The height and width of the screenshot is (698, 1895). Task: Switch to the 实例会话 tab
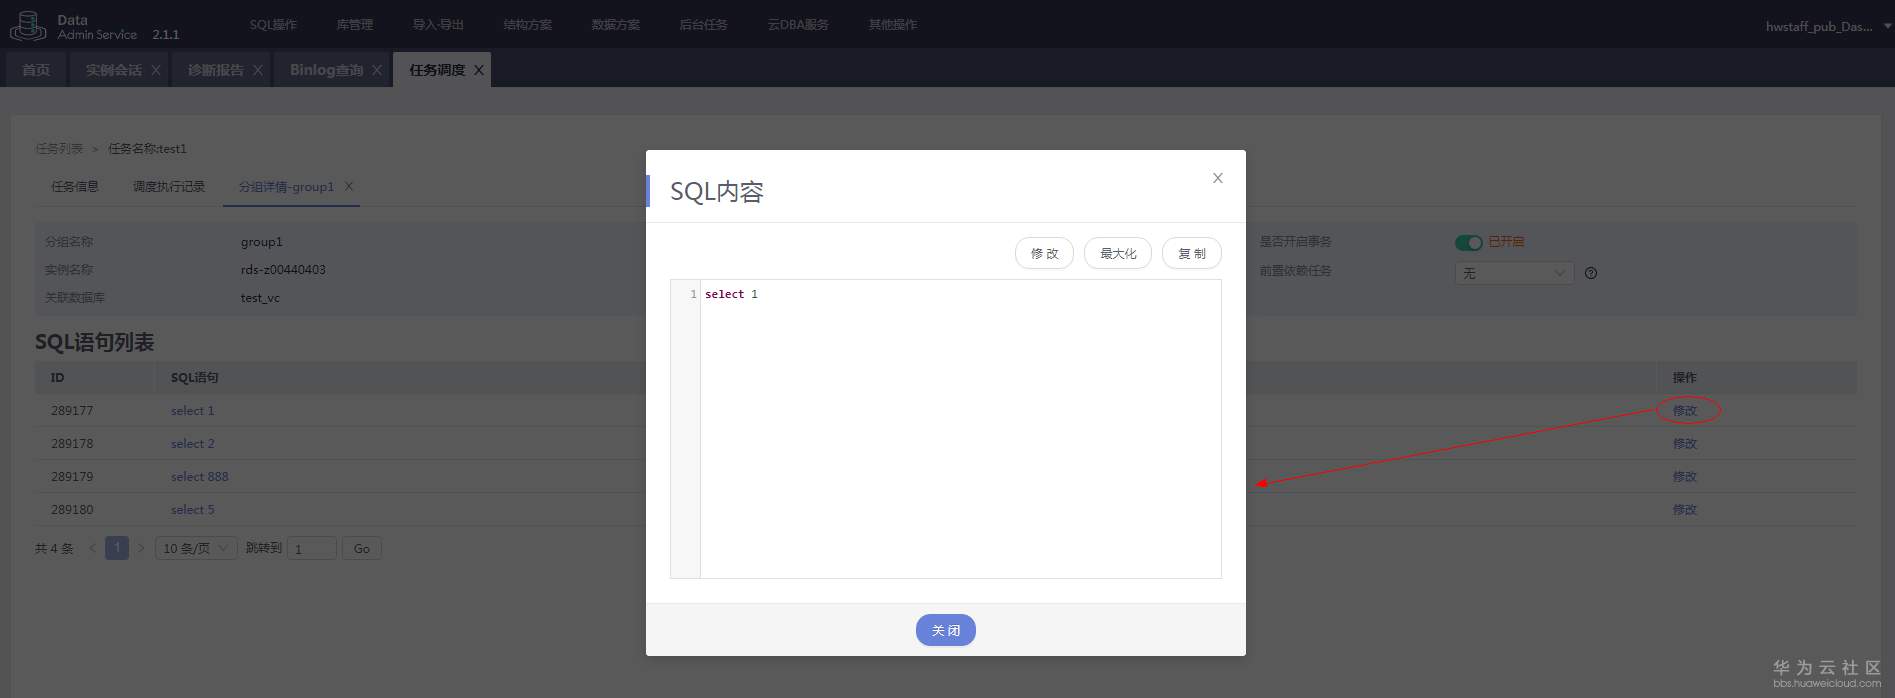click(113, 70)
